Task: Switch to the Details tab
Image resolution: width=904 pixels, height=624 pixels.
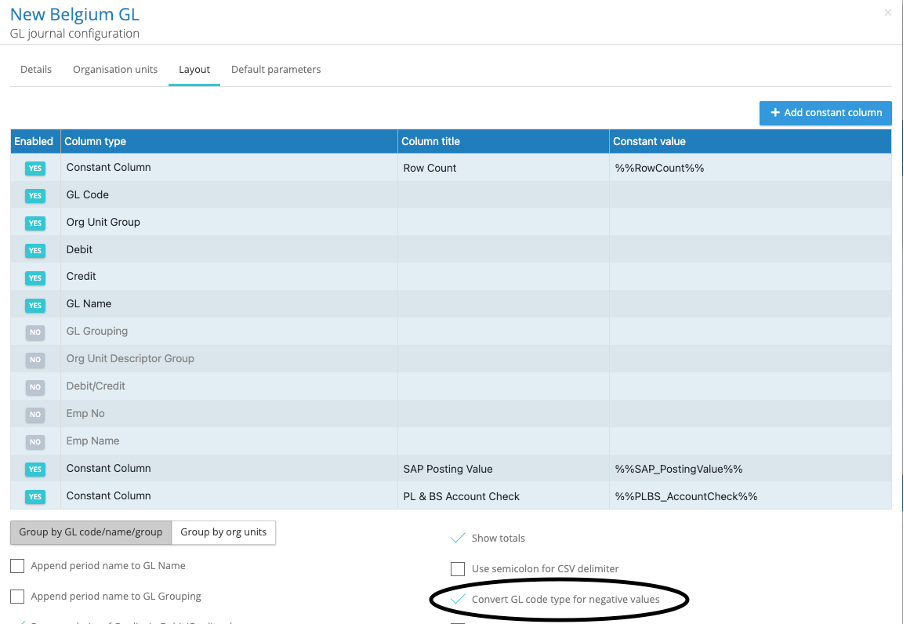Action: click(x=35, y=70)
